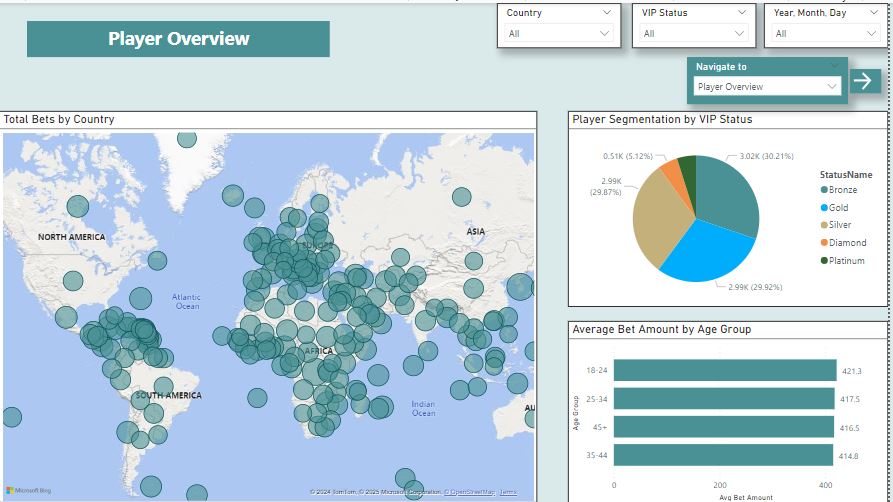Select the 25-34 age group bar
Image resolution: width=893 pixels, height=502 pixels.
[x=724, y=399]
